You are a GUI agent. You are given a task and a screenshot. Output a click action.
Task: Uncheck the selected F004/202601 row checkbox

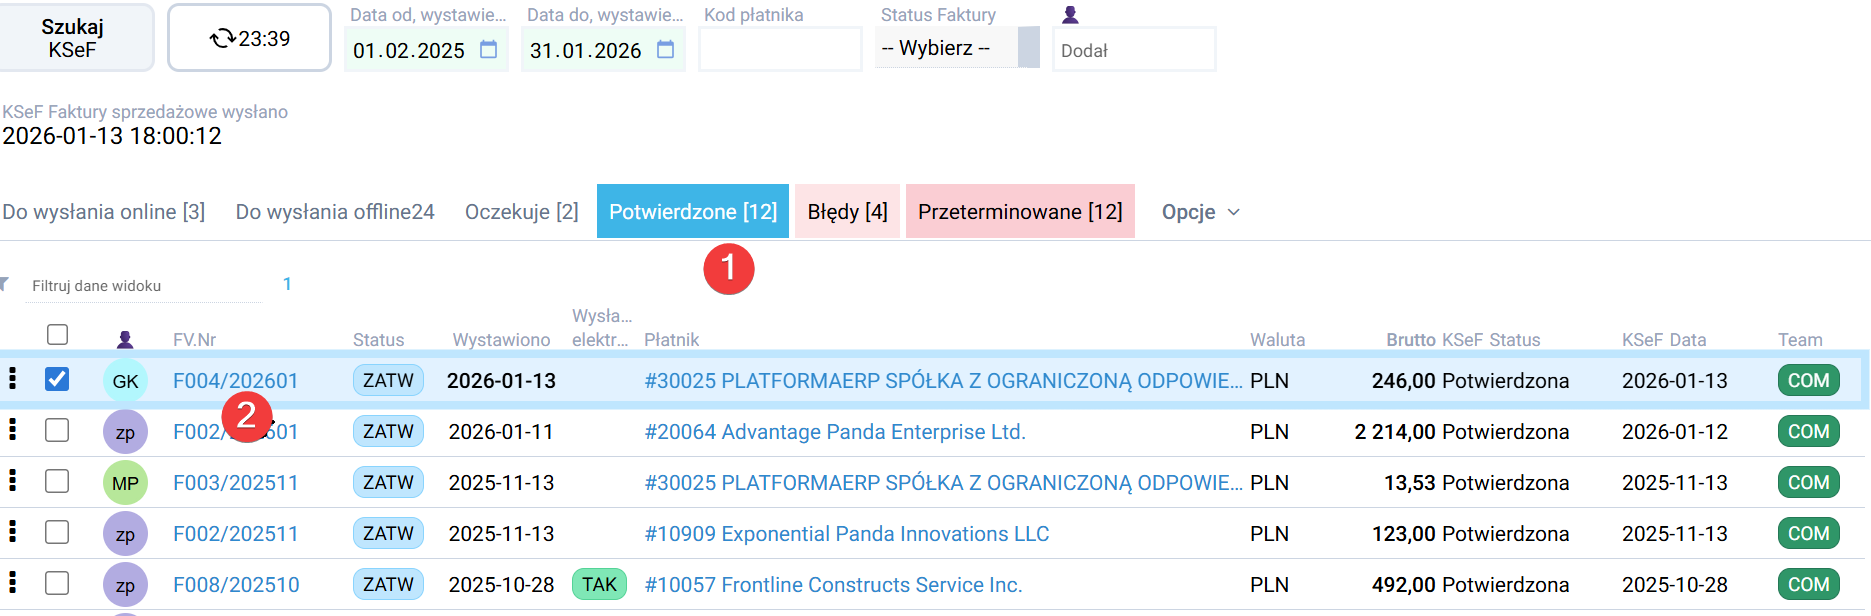tap(57, 380)
